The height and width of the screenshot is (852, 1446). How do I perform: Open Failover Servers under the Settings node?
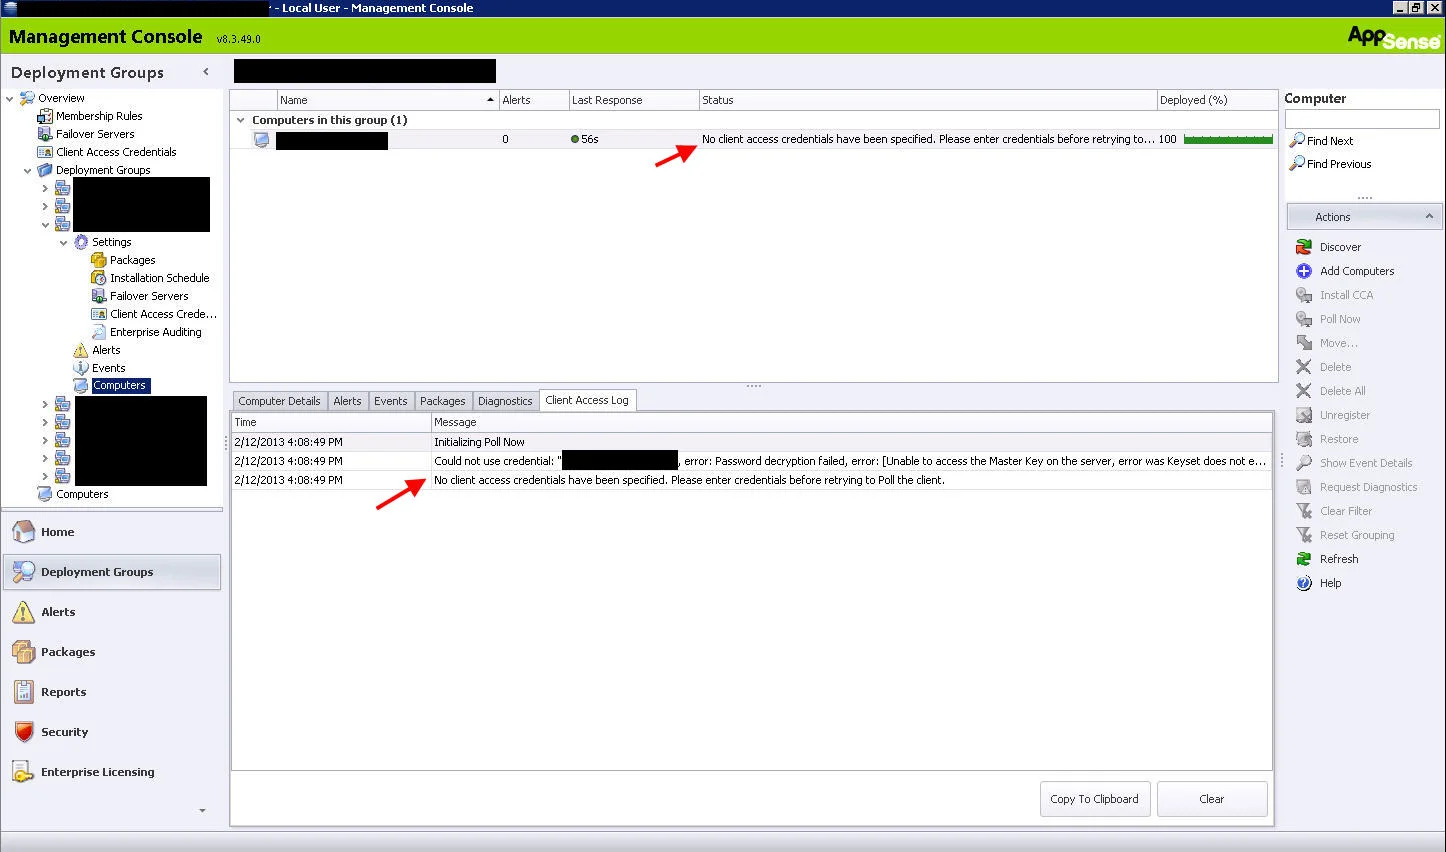pos(149,296)
